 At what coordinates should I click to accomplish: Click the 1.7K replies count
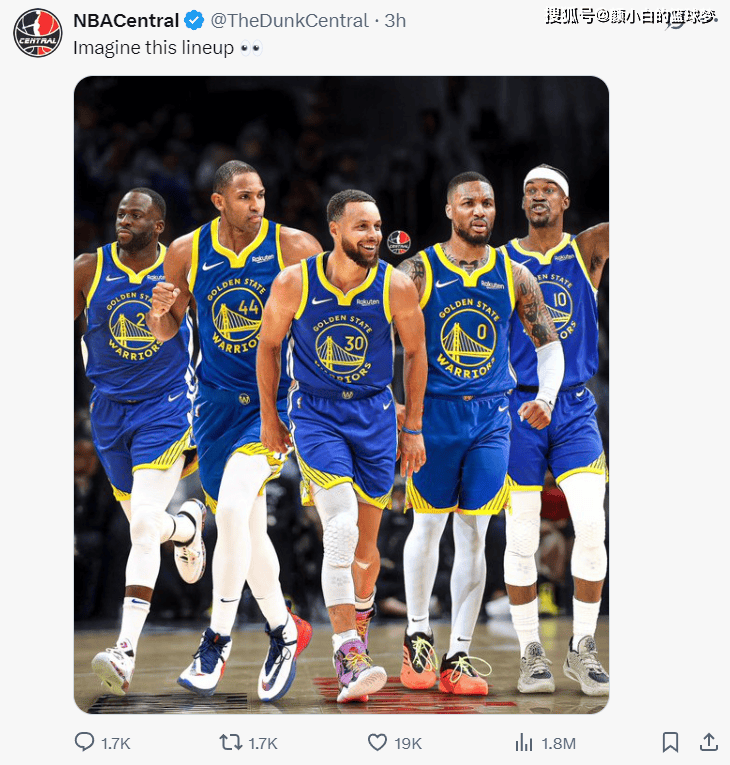point(116,744)
